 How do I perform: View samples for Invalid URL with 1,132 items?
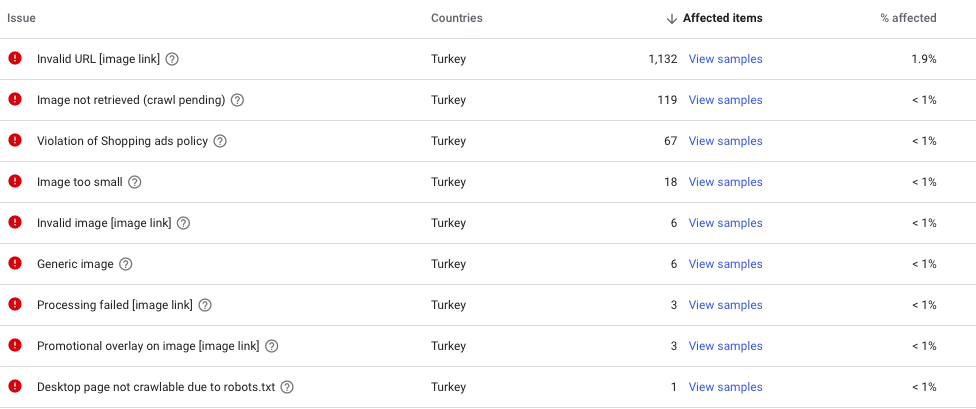[x=725, y=59]
